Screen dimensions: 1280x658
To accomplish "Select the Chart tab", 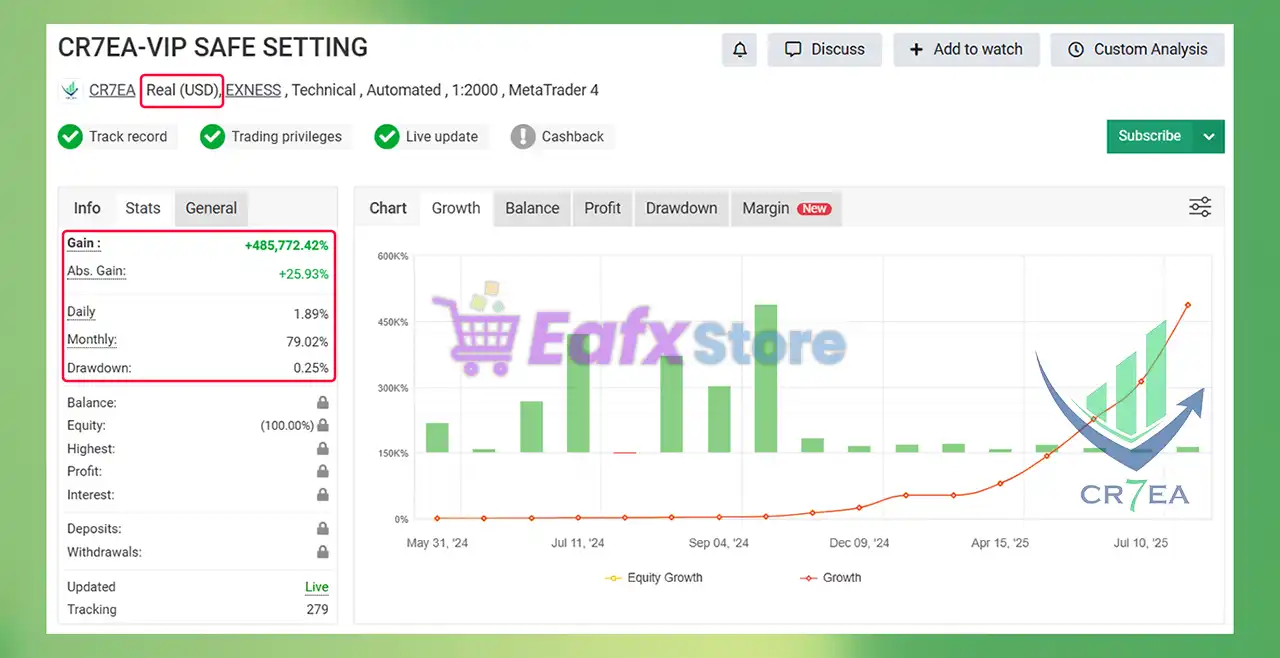I will 388,208.
